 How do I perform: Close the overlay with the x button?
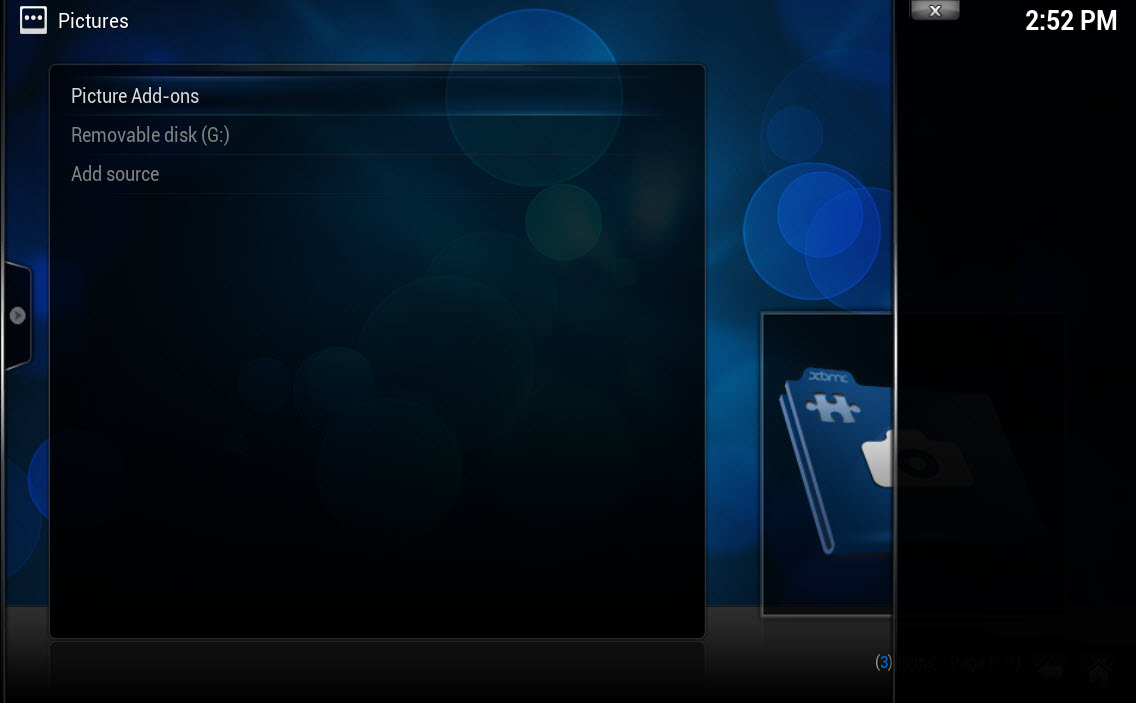click(x=935, y=10)
